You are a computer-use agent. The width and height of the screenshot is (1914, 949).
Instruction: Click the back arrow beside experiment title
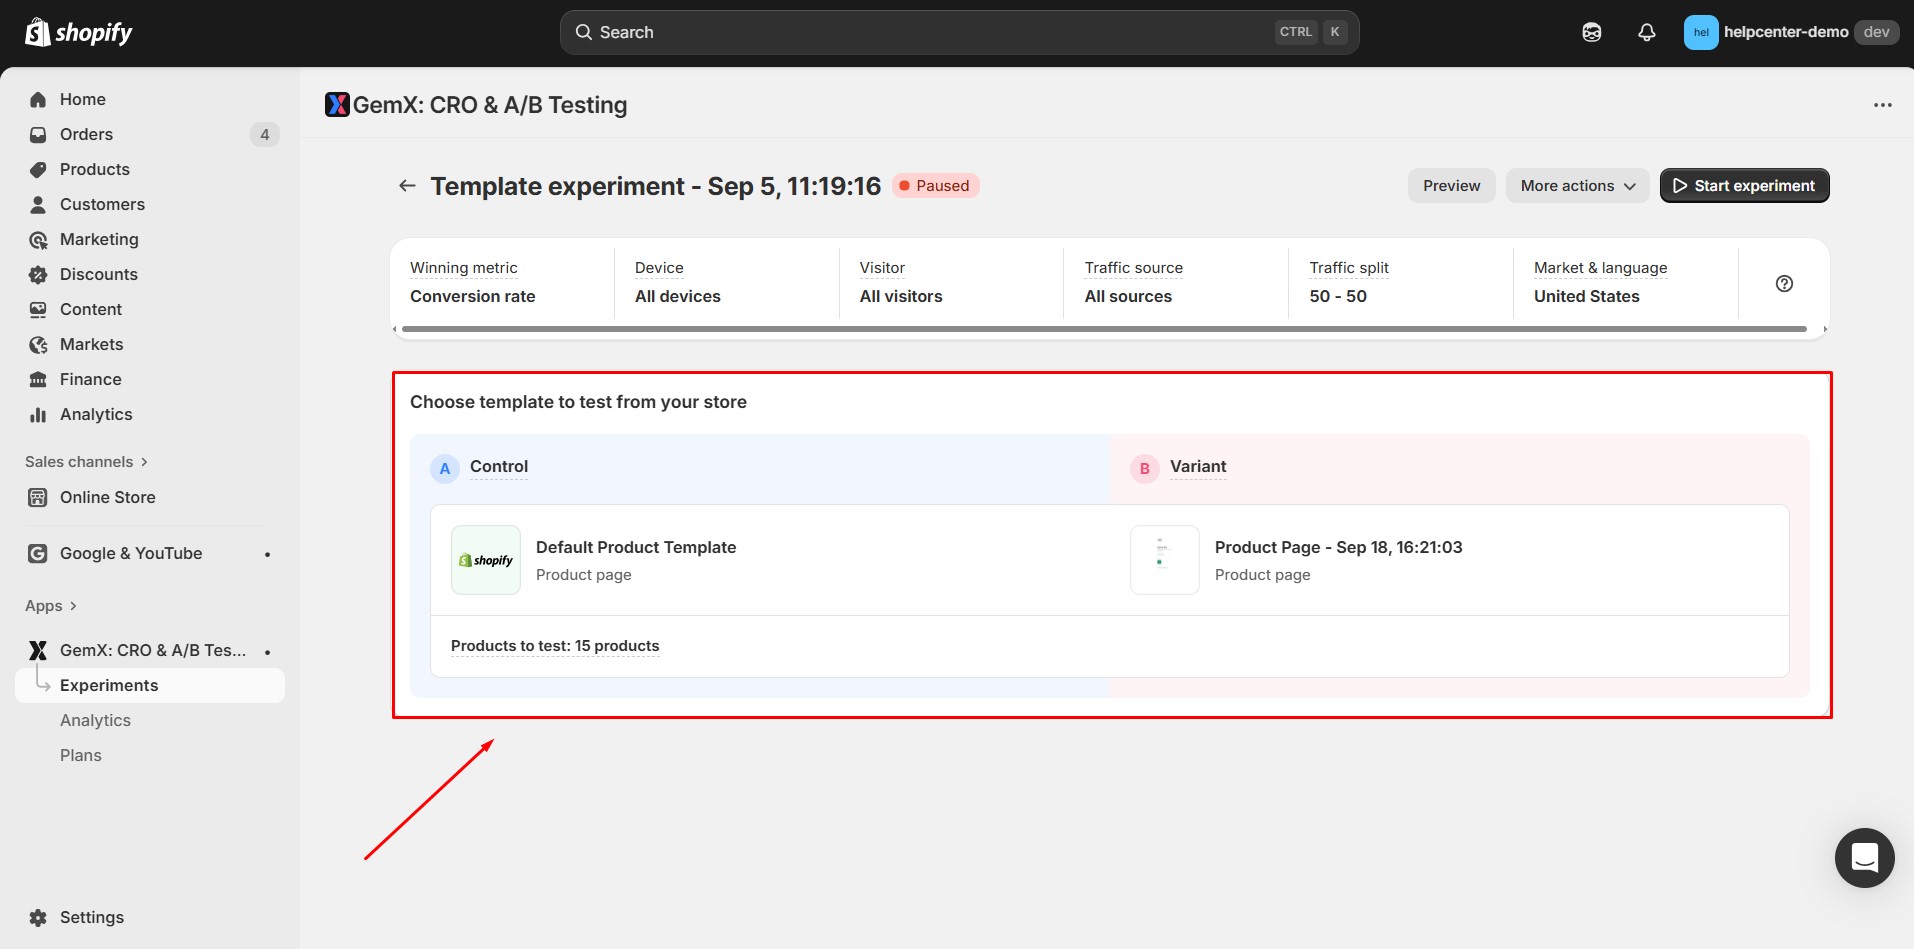click(x=407, y=186)
